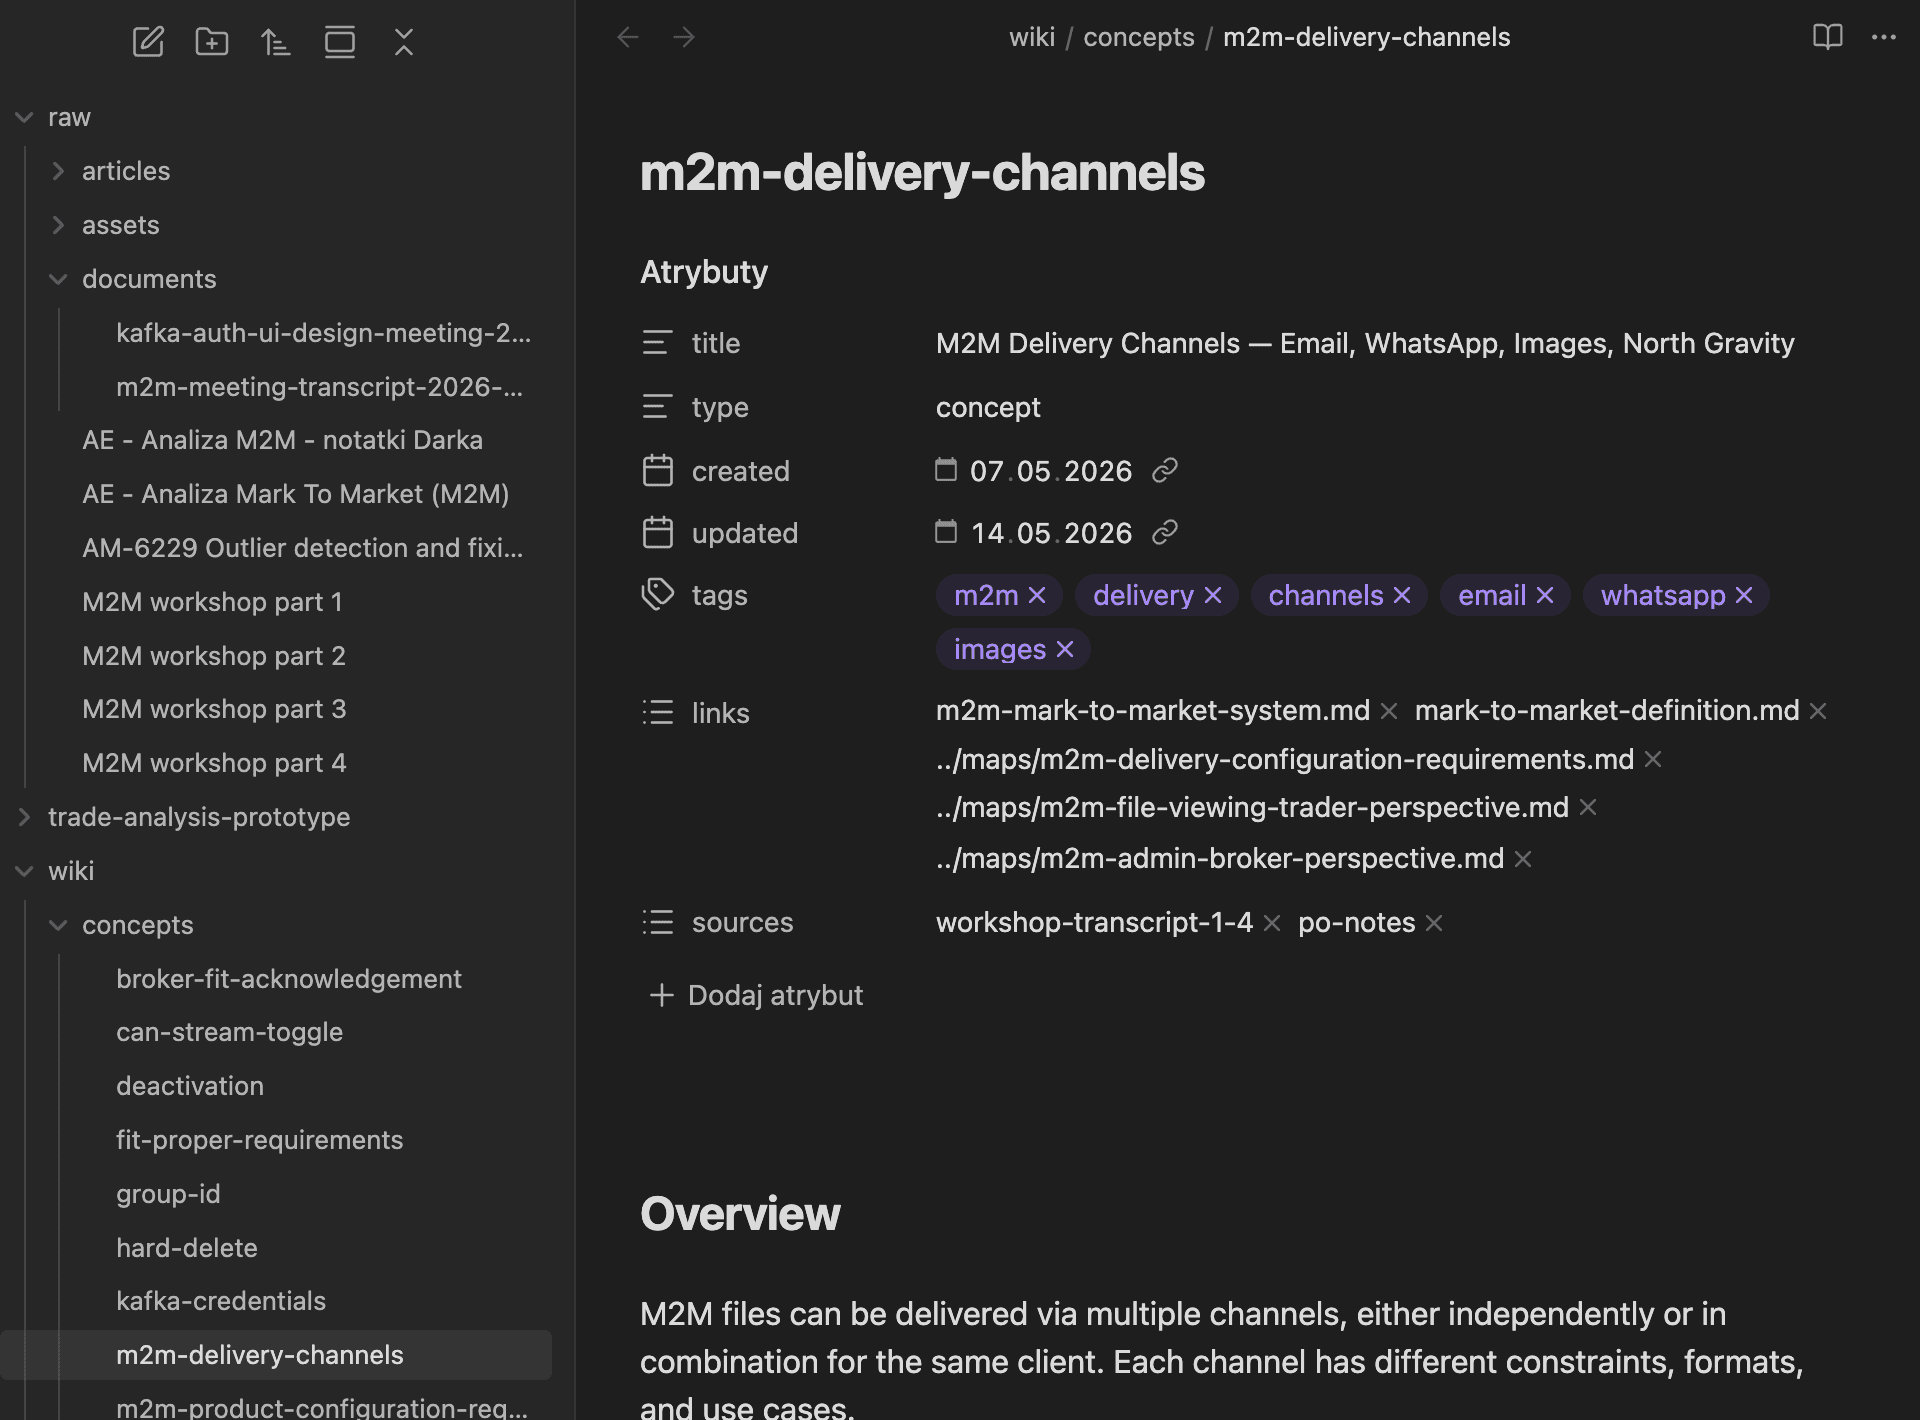Collapse the Atrybuty properties heading
1920x1420 pixels.
[704, 272]
